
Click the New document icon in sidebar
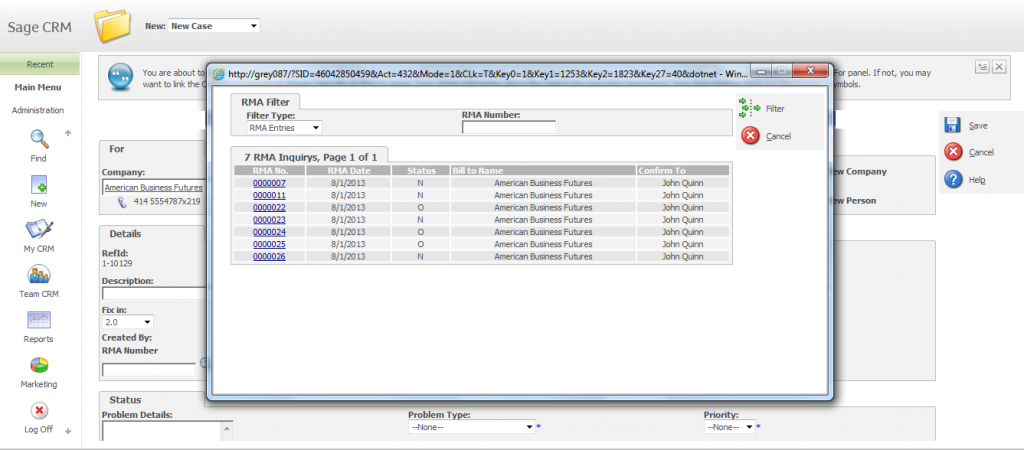(39, 185)
